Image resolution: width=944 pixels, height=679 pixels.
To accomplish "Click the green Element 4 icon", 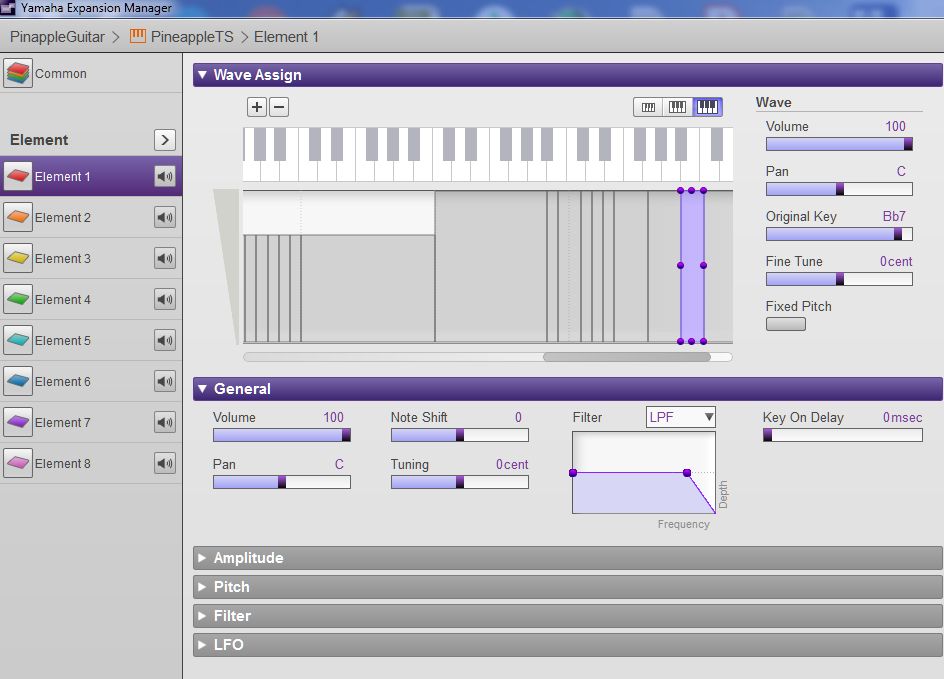I will pyautogui.click(x=18, y=299).
